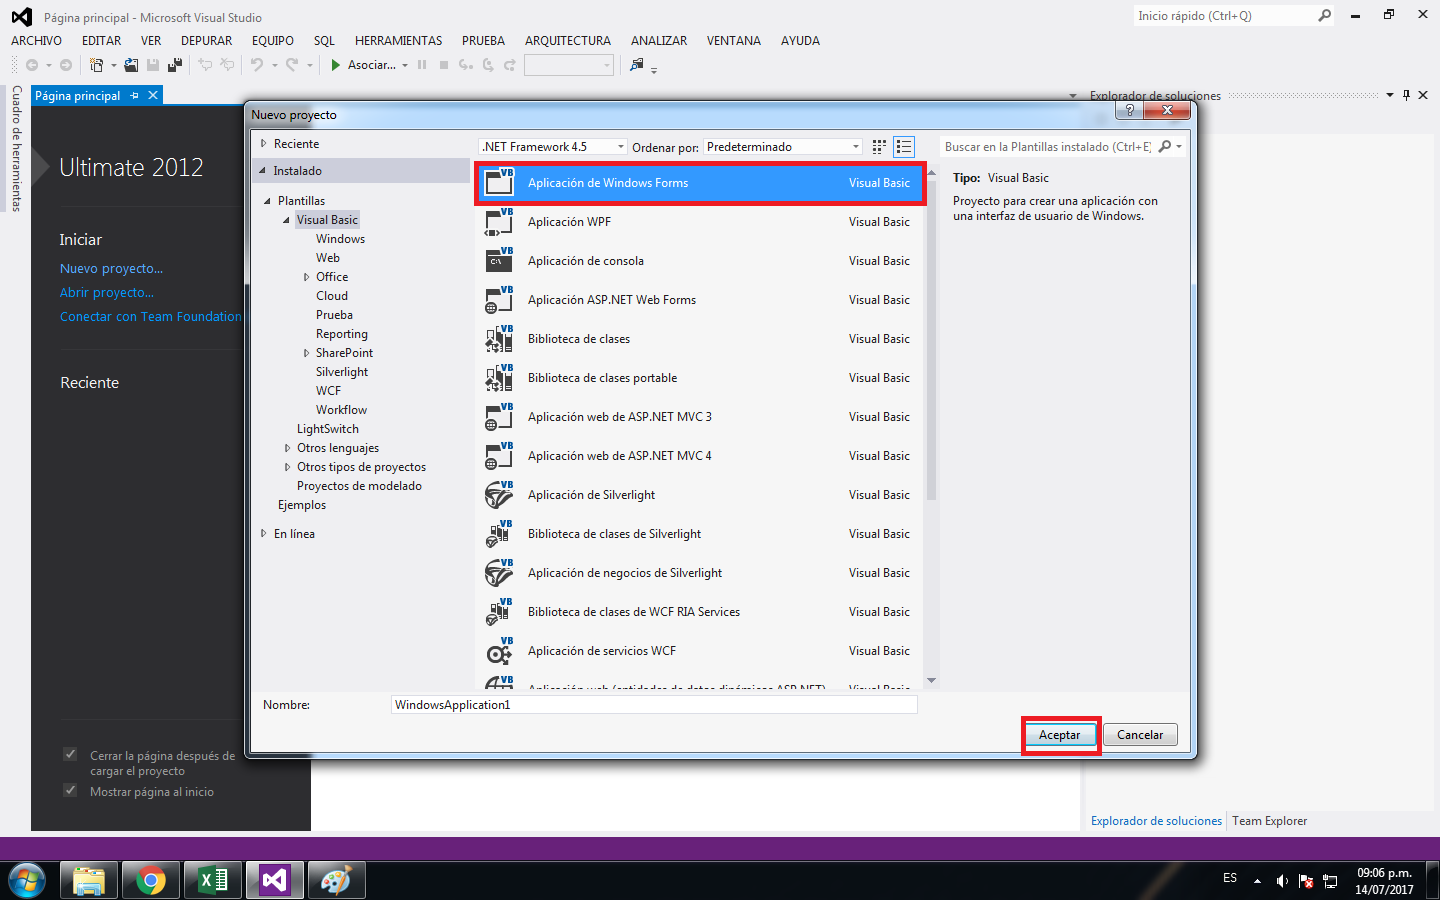Image resolution: width=1440 pixels, height=900 pixels.
Task: Open the DEPURAR menu
Action: click(x=206, y=40)
